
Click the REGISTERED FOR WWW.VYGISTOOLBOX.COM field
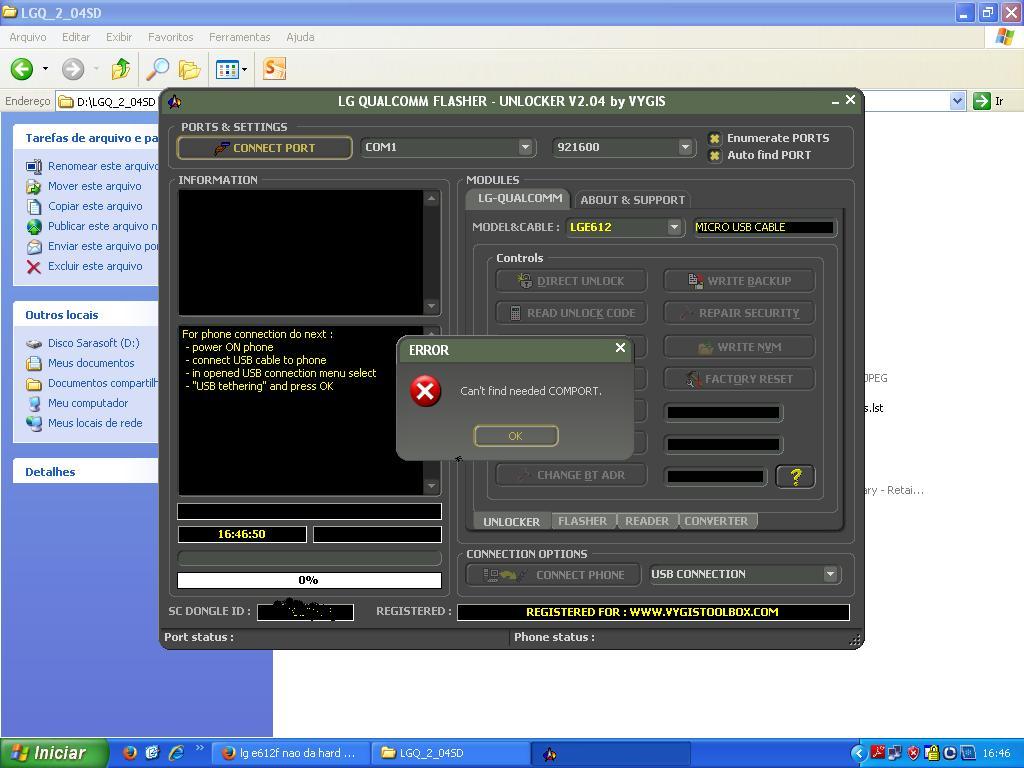point(653,612)
